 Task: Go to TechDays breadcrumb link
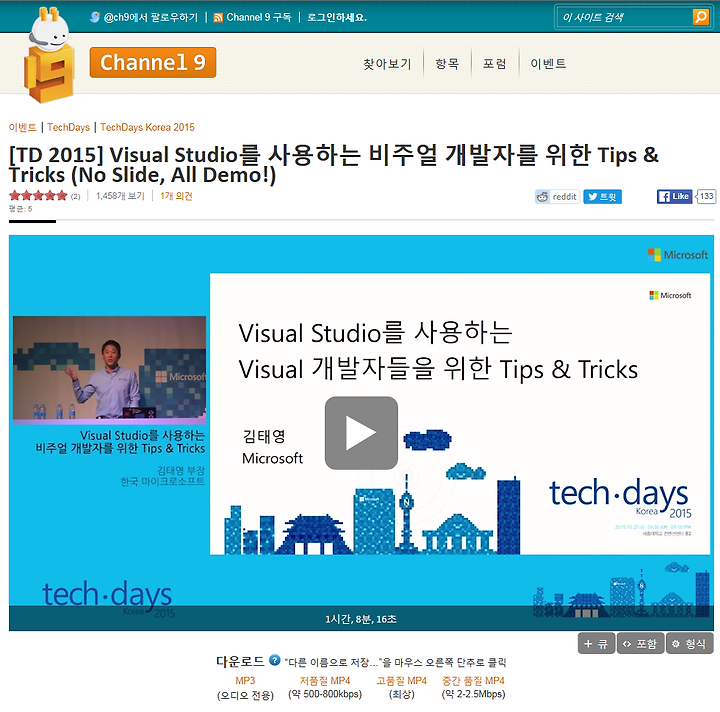click(68, 127)
